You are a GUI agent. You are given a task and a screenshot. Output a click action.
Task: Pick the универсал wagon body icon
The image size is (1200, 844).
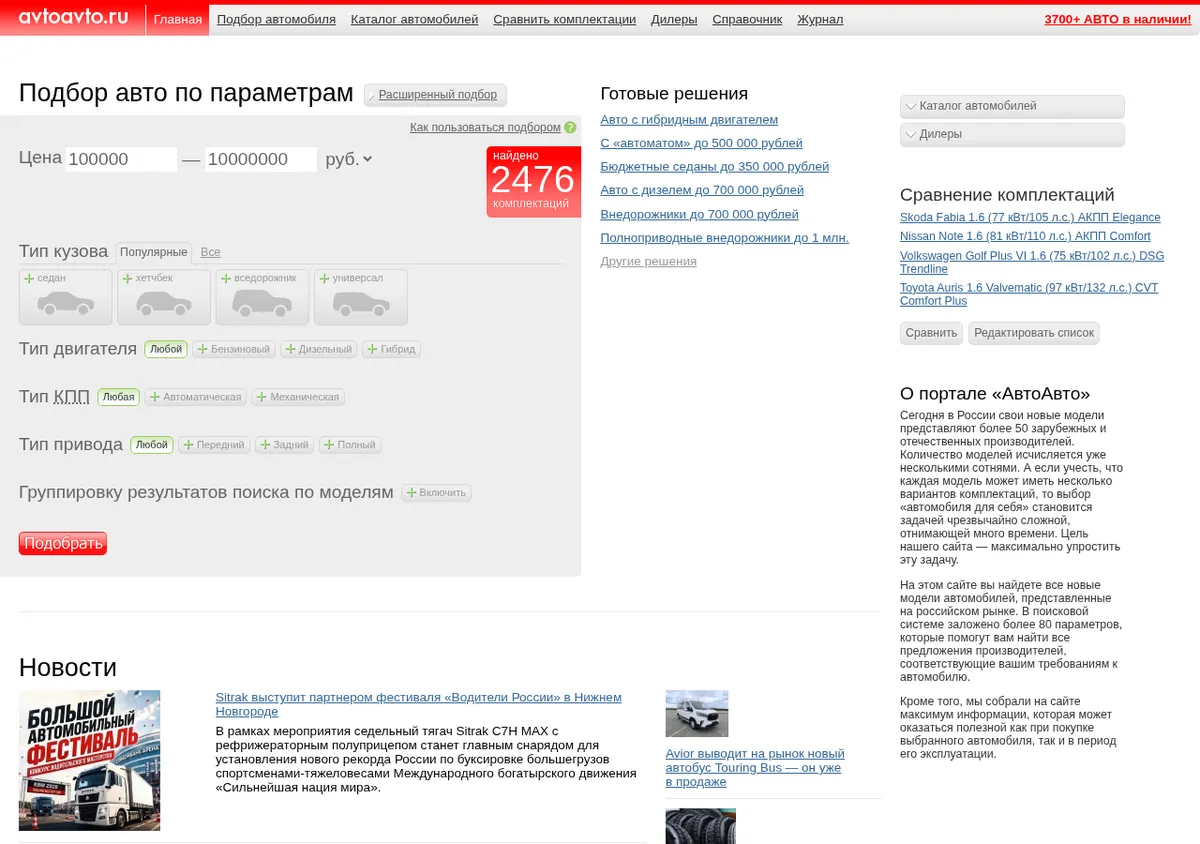(x=361, y=297)
